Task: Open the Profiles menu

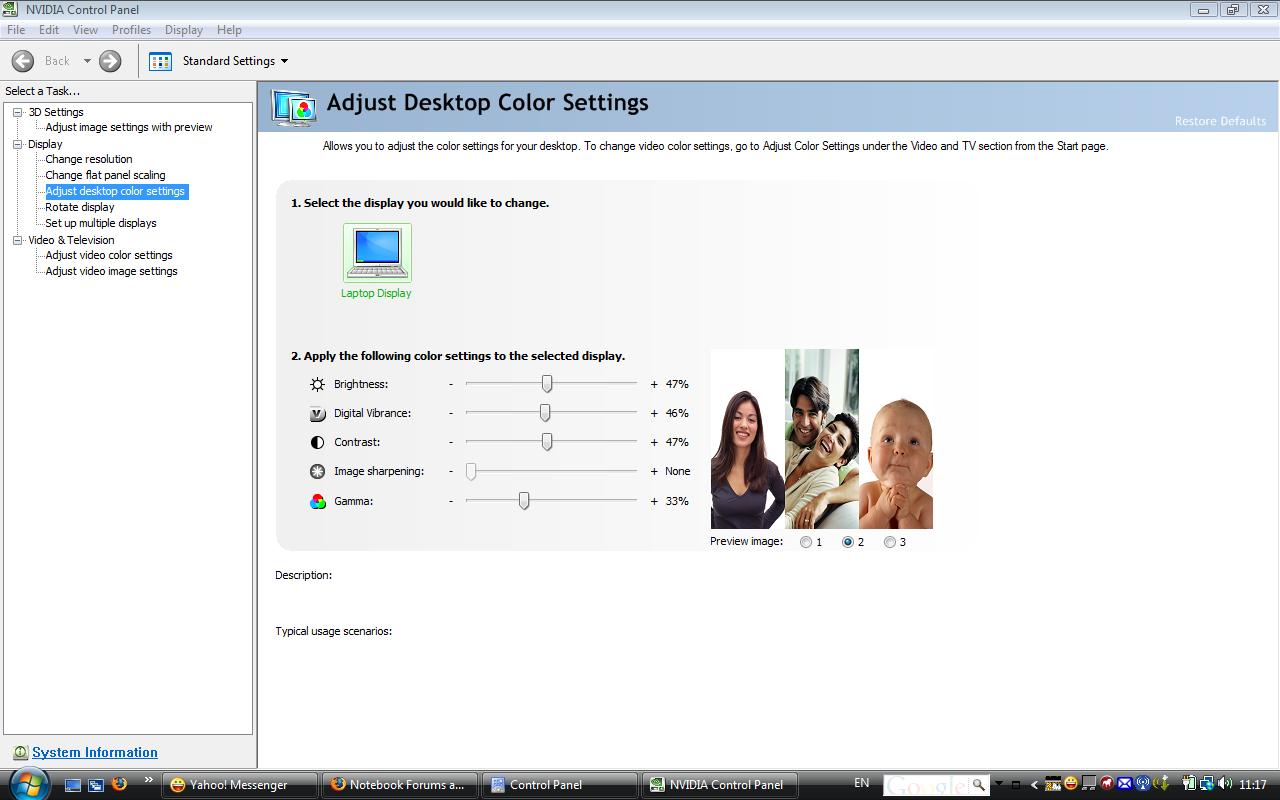Action: coord(131,30)
